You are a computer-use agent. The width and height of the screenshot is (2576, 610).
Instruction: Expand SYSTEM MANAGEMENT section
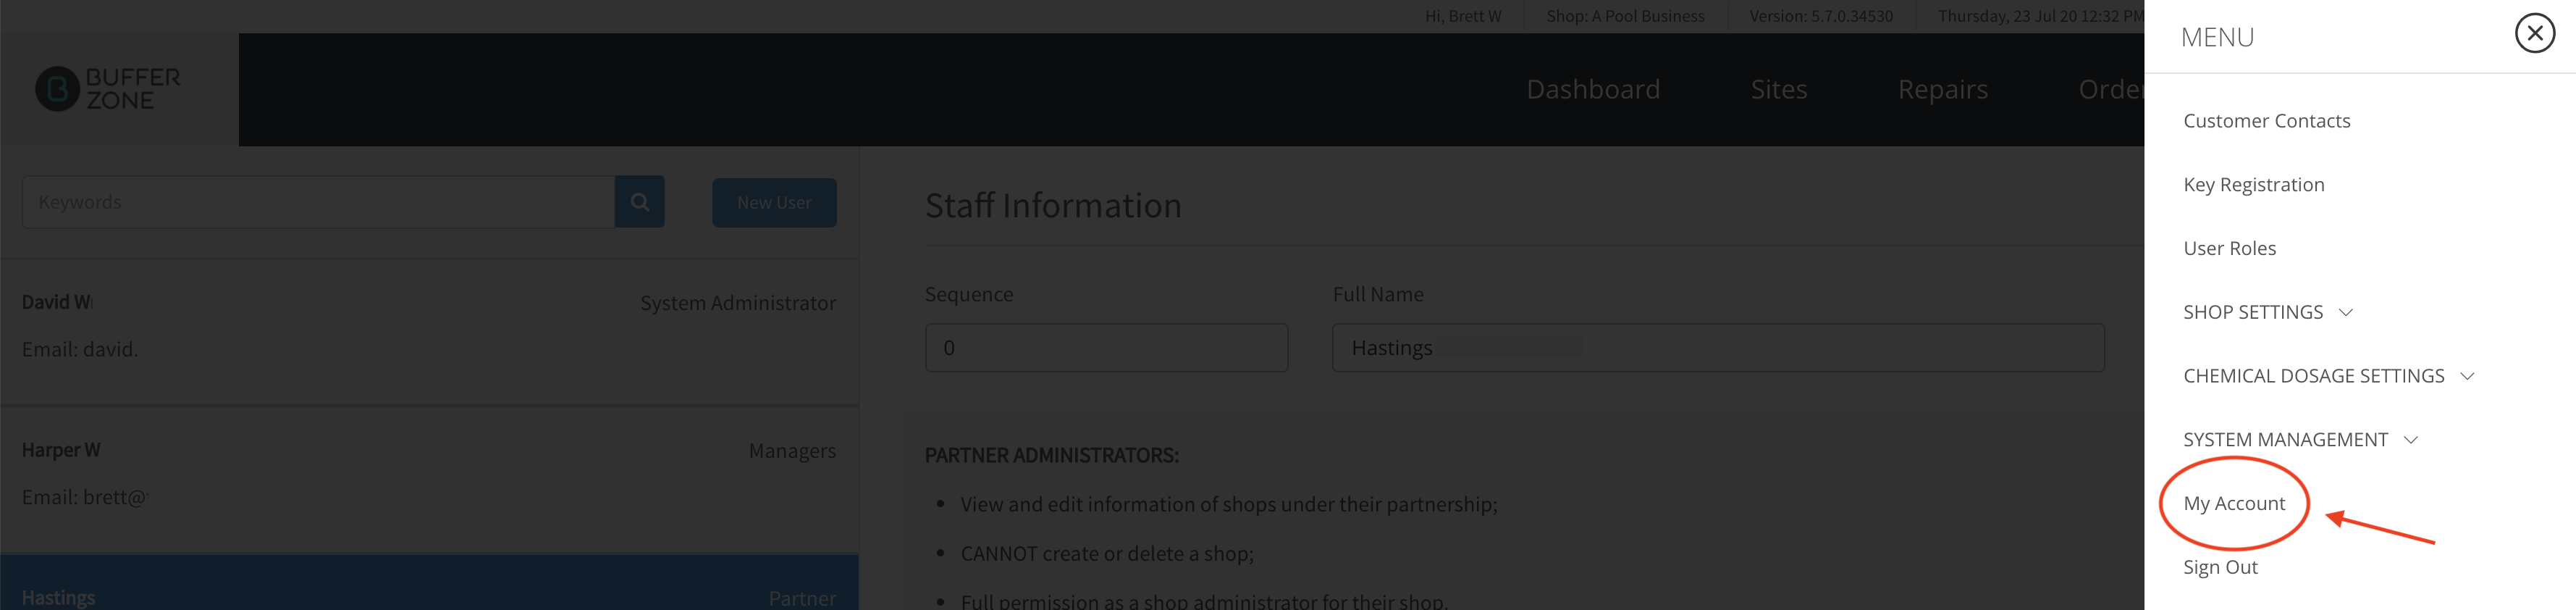(2300, 440)
